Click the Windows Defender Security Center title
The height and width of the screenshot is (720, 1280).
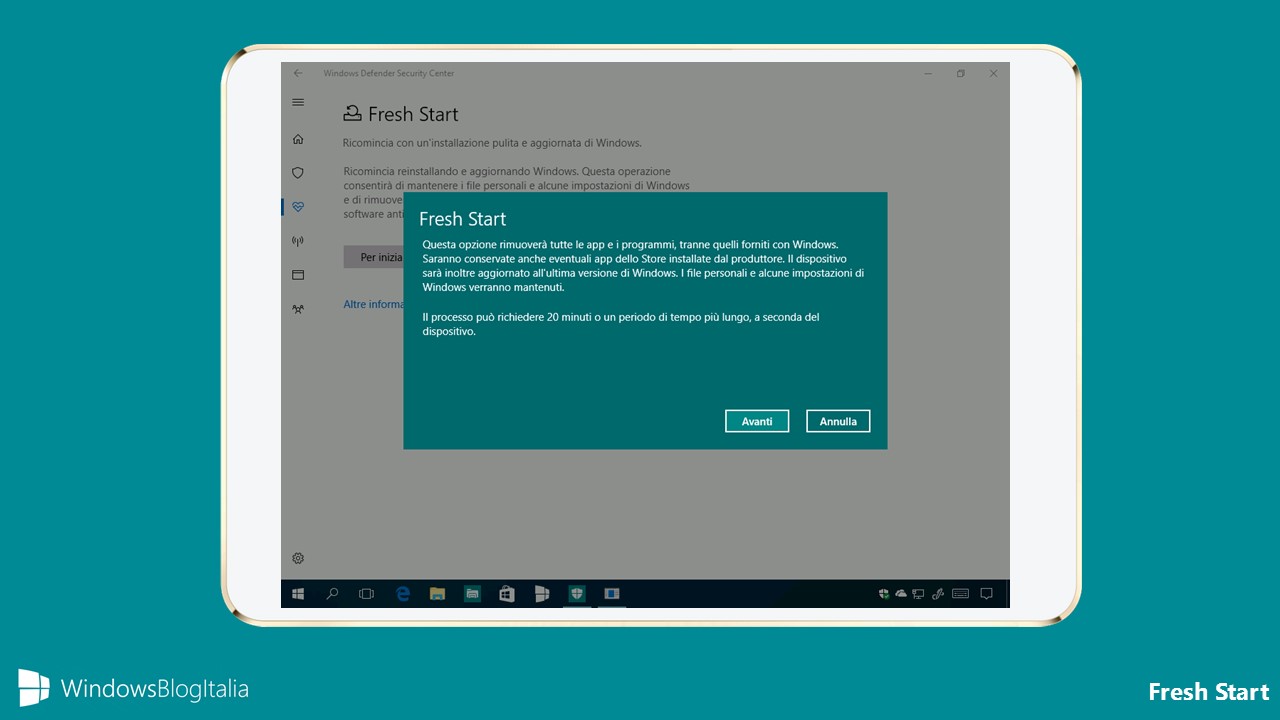pos(388,73)
